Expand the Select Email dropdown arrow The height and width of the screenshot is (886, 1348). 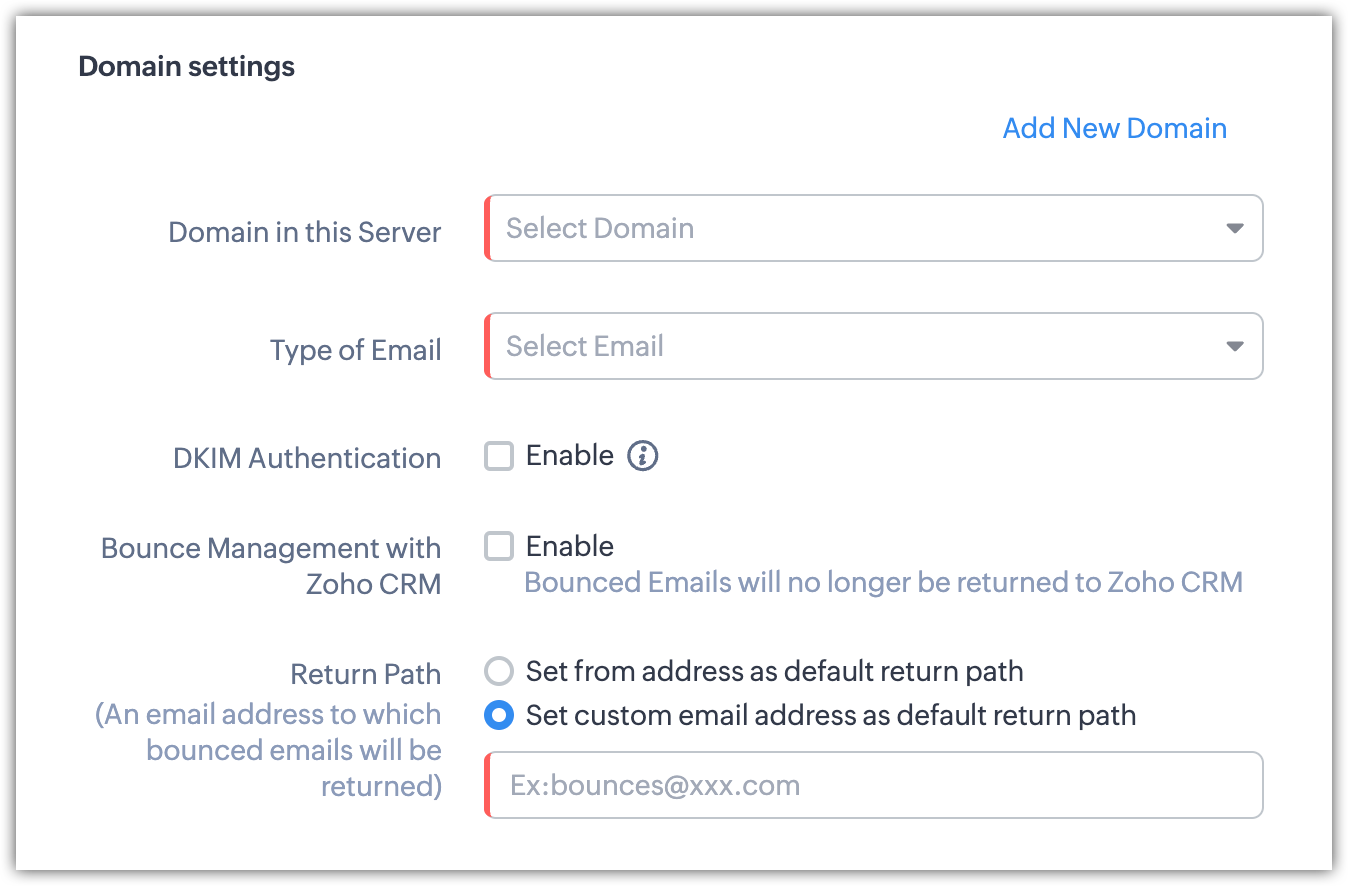[1234, 347]
